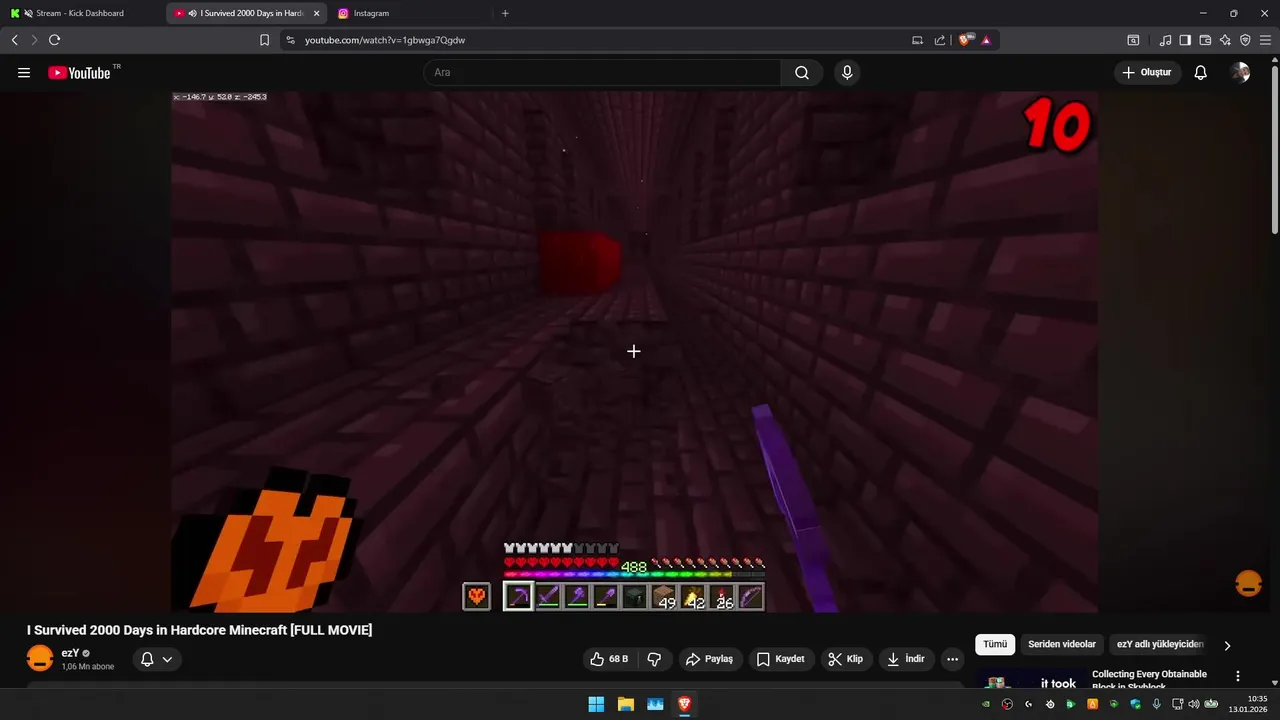Select ezY adlı yükleyiciden chip

1160,645
